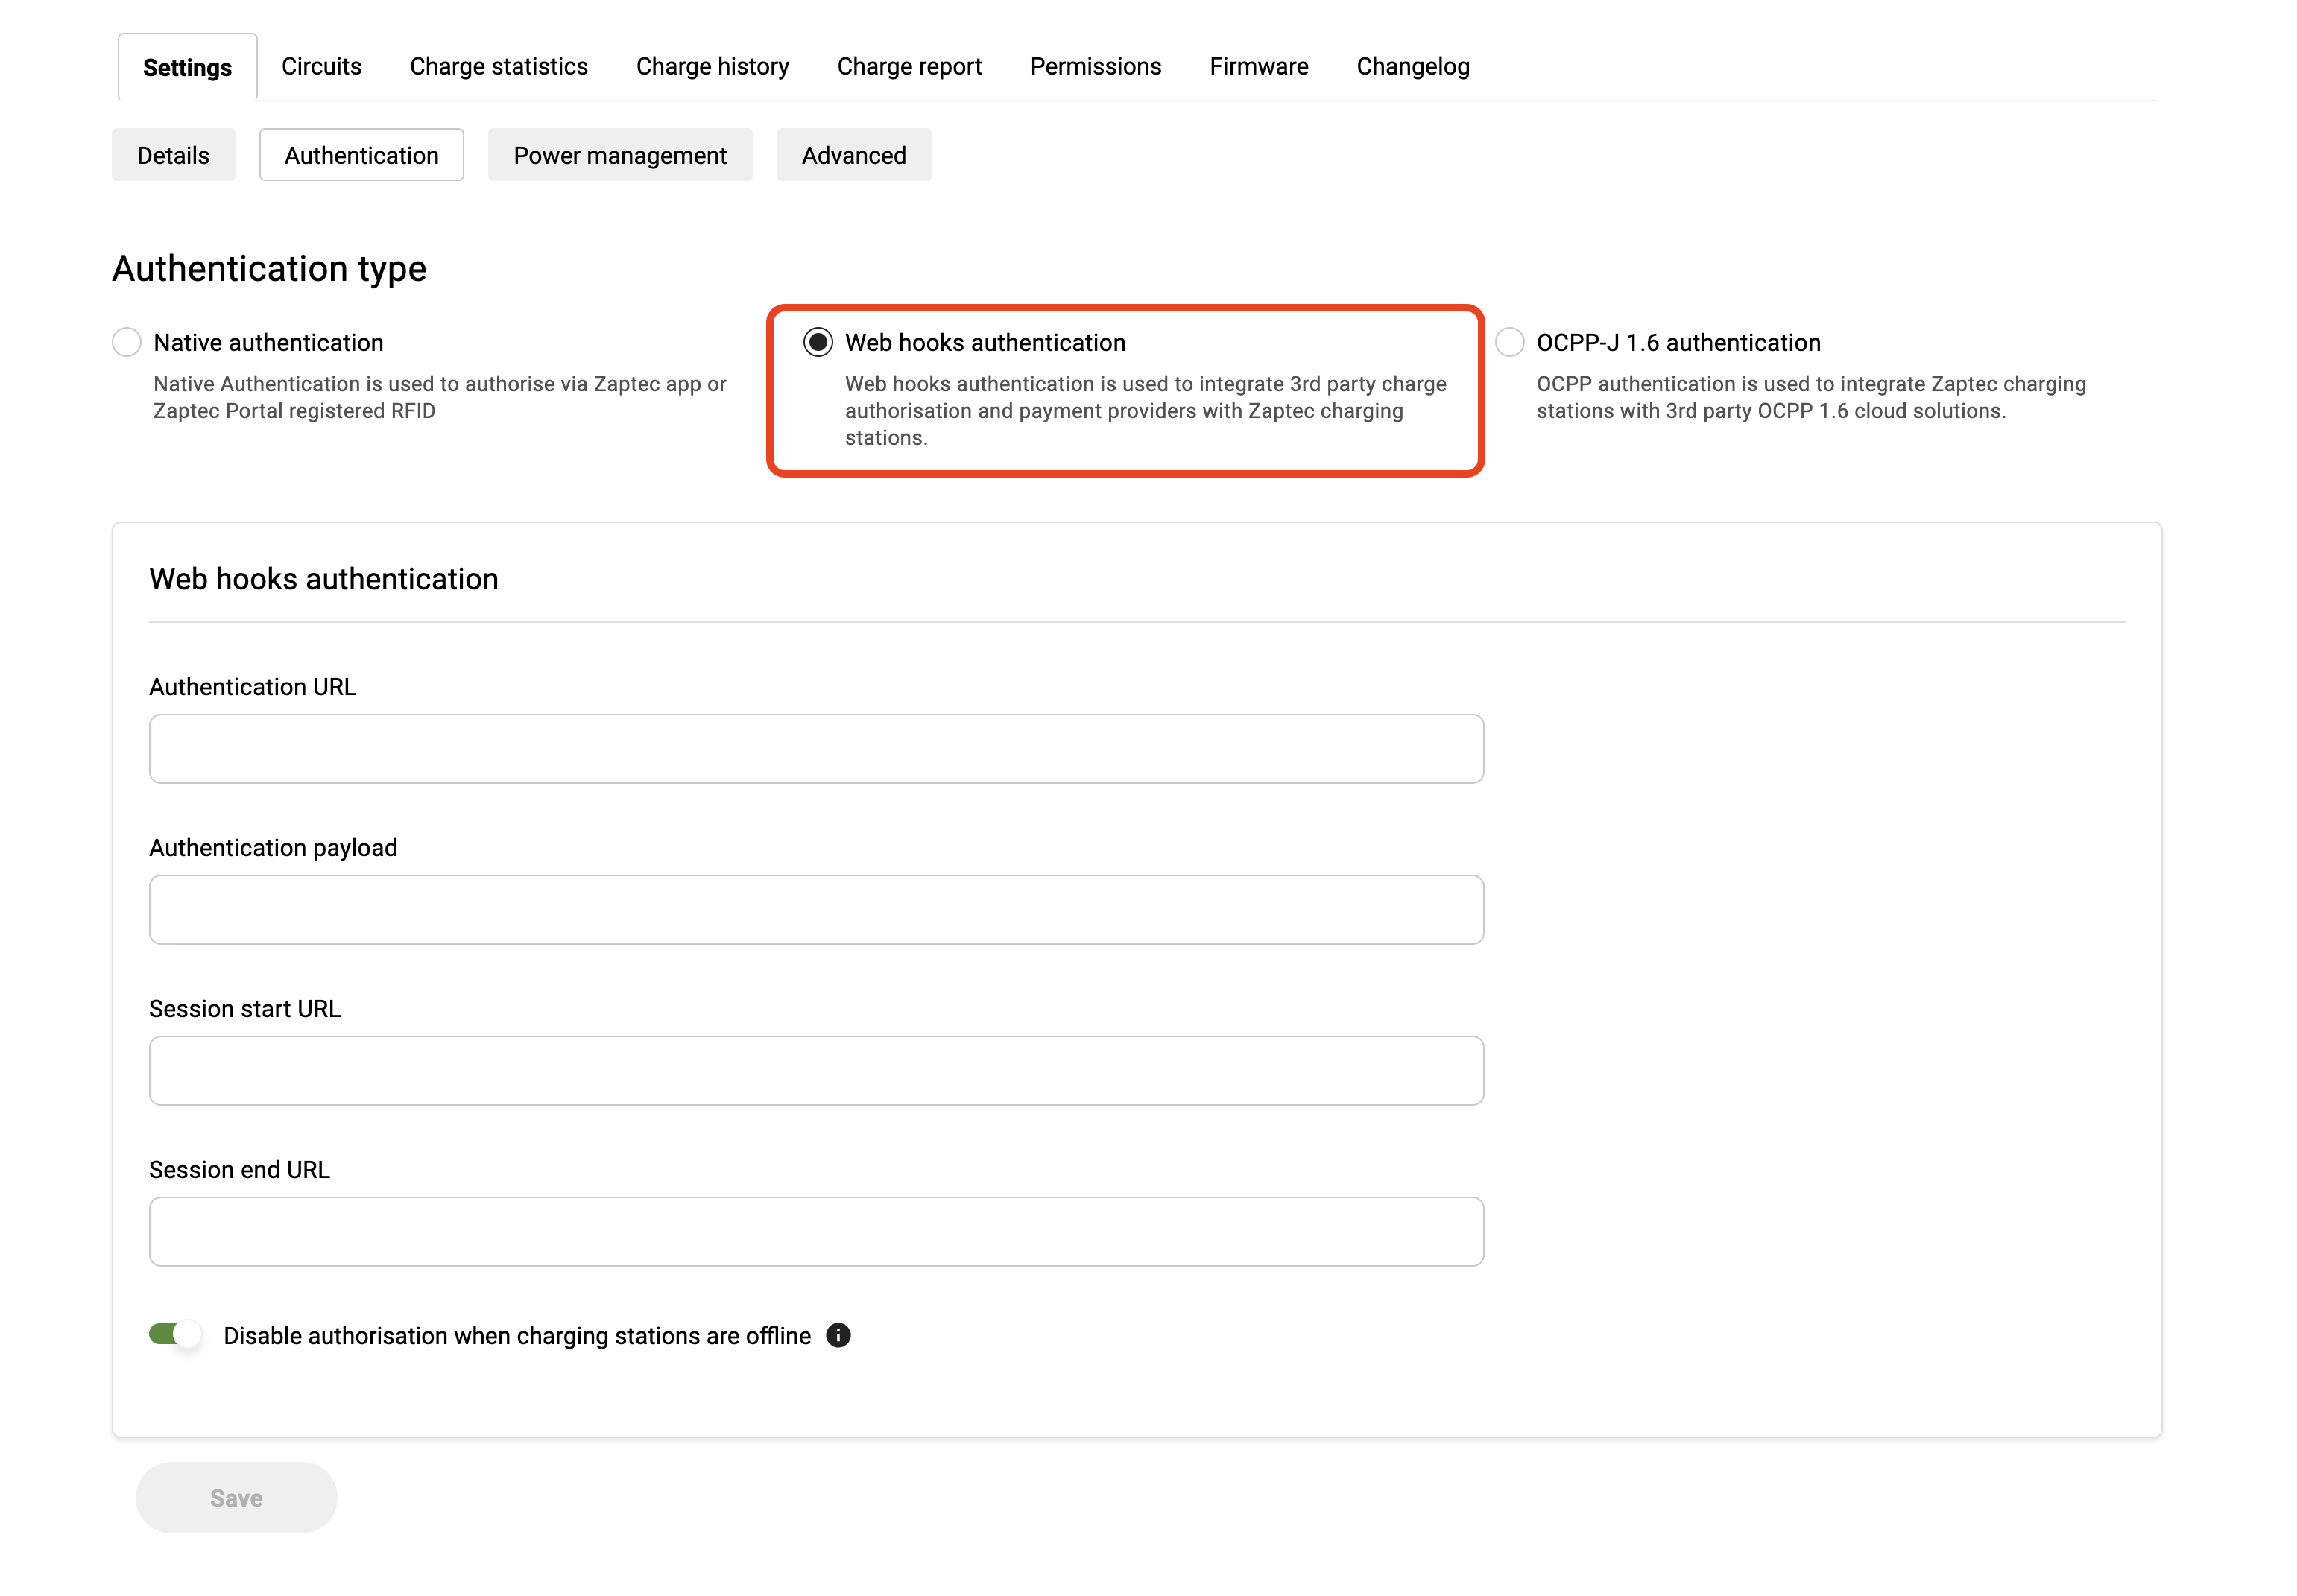
Task: Focus the Session end URL field
Action: (x=815, y=1231)
